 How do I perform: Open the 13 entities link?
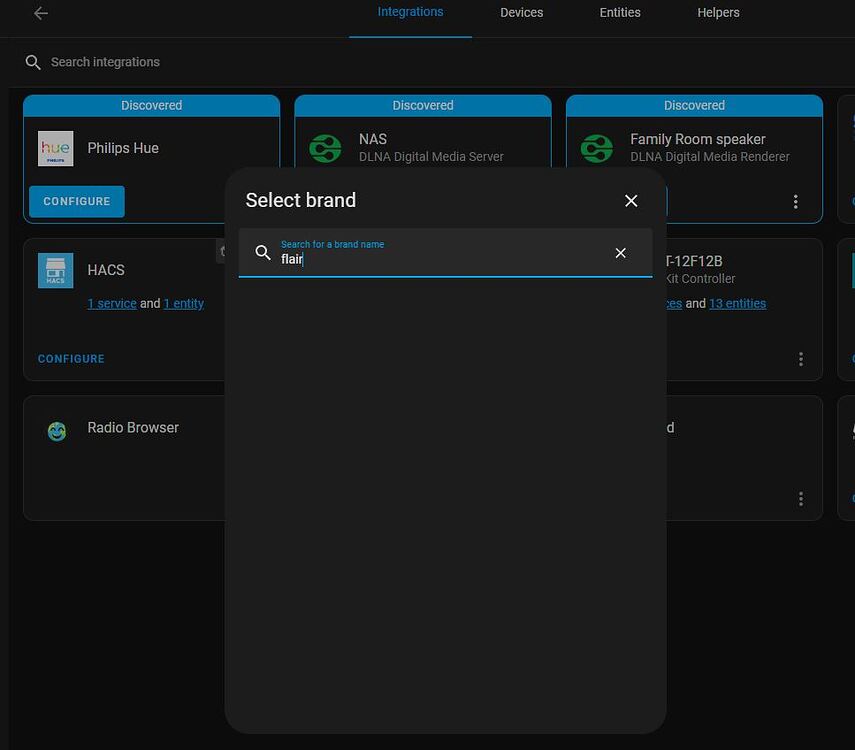pyautogui.click(x=738, y=303)
